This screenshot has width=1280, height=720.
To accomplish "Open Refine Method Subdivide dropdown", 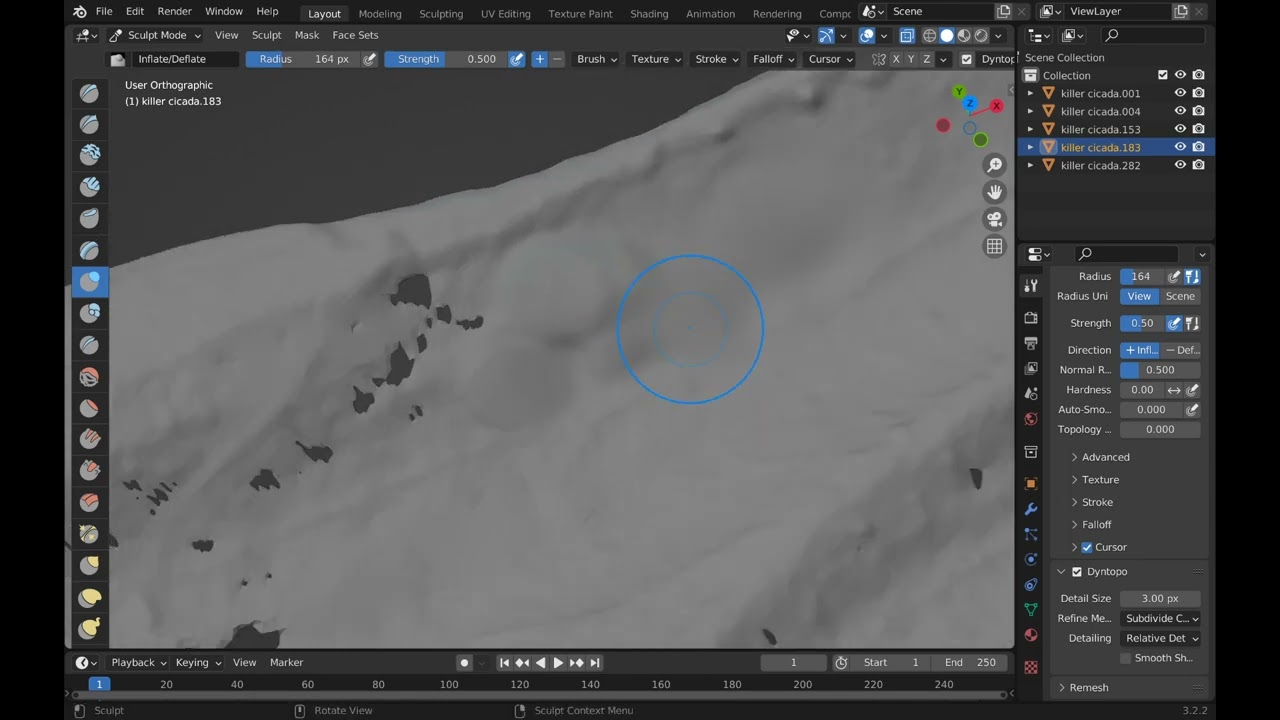I will 1160,618.
